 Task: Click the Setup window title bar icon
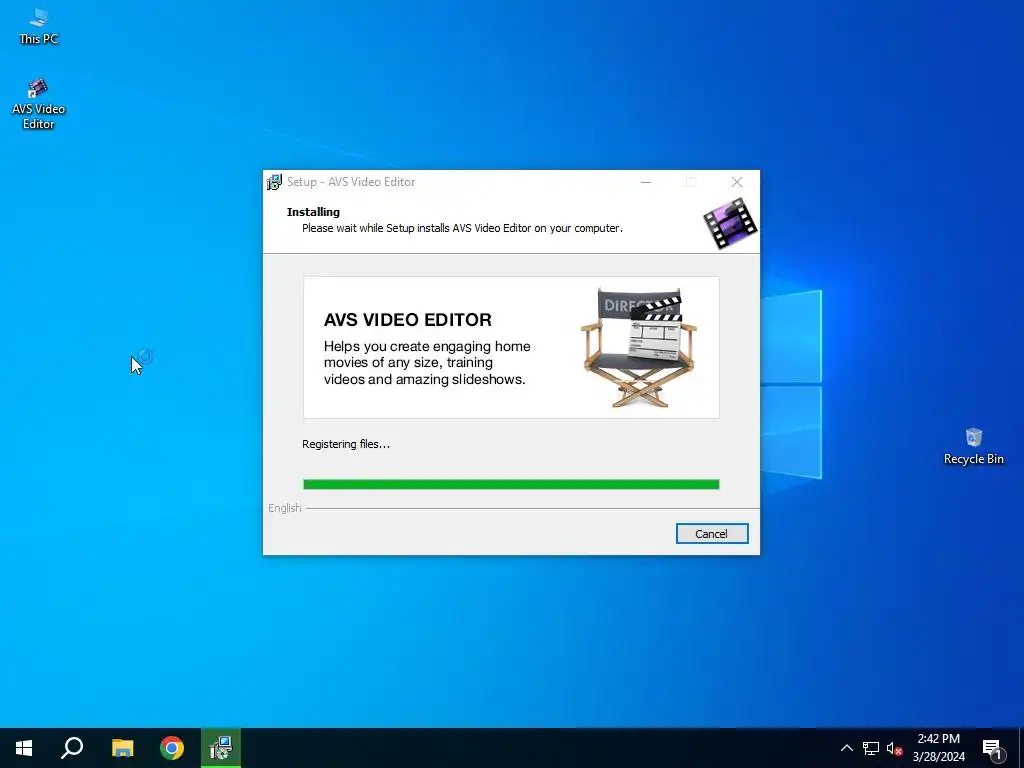click(274, 182)
